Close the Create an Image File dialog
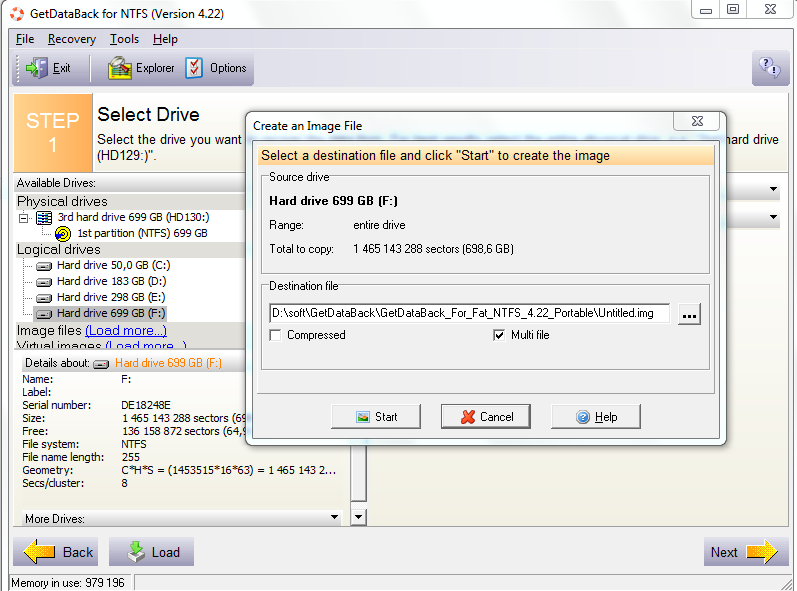 tap(697, 121)
